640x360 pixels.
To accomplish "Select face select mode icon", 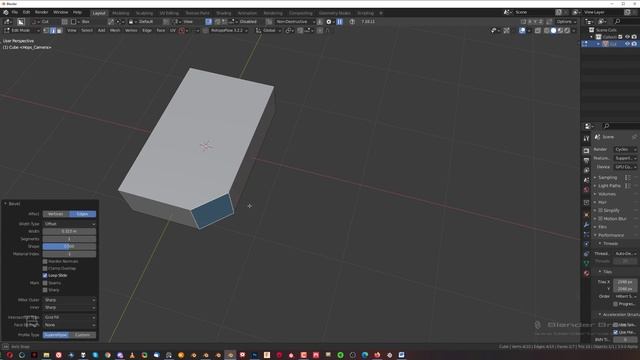I will tap(60, 31).
